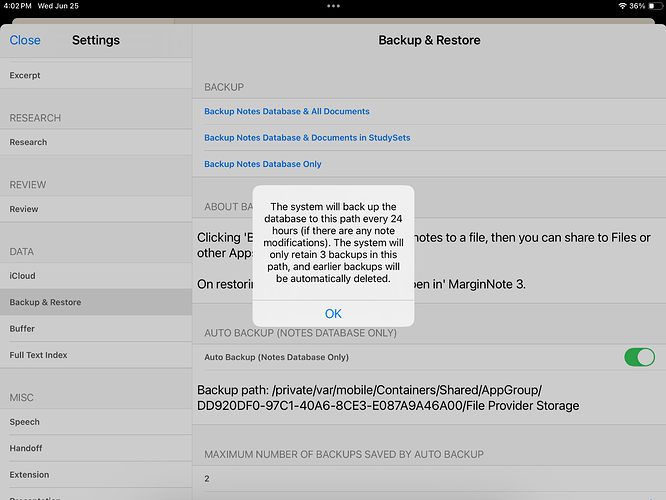Open Extension settings
This screenshot has width=666, height=500.
point(96,475)
